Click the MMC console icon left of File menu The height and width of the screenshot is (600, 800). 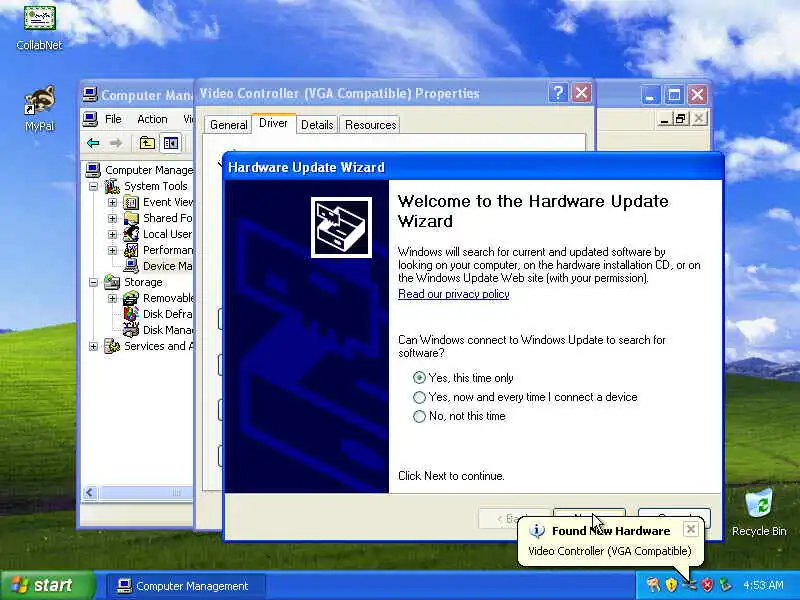[x=90, y=119]
